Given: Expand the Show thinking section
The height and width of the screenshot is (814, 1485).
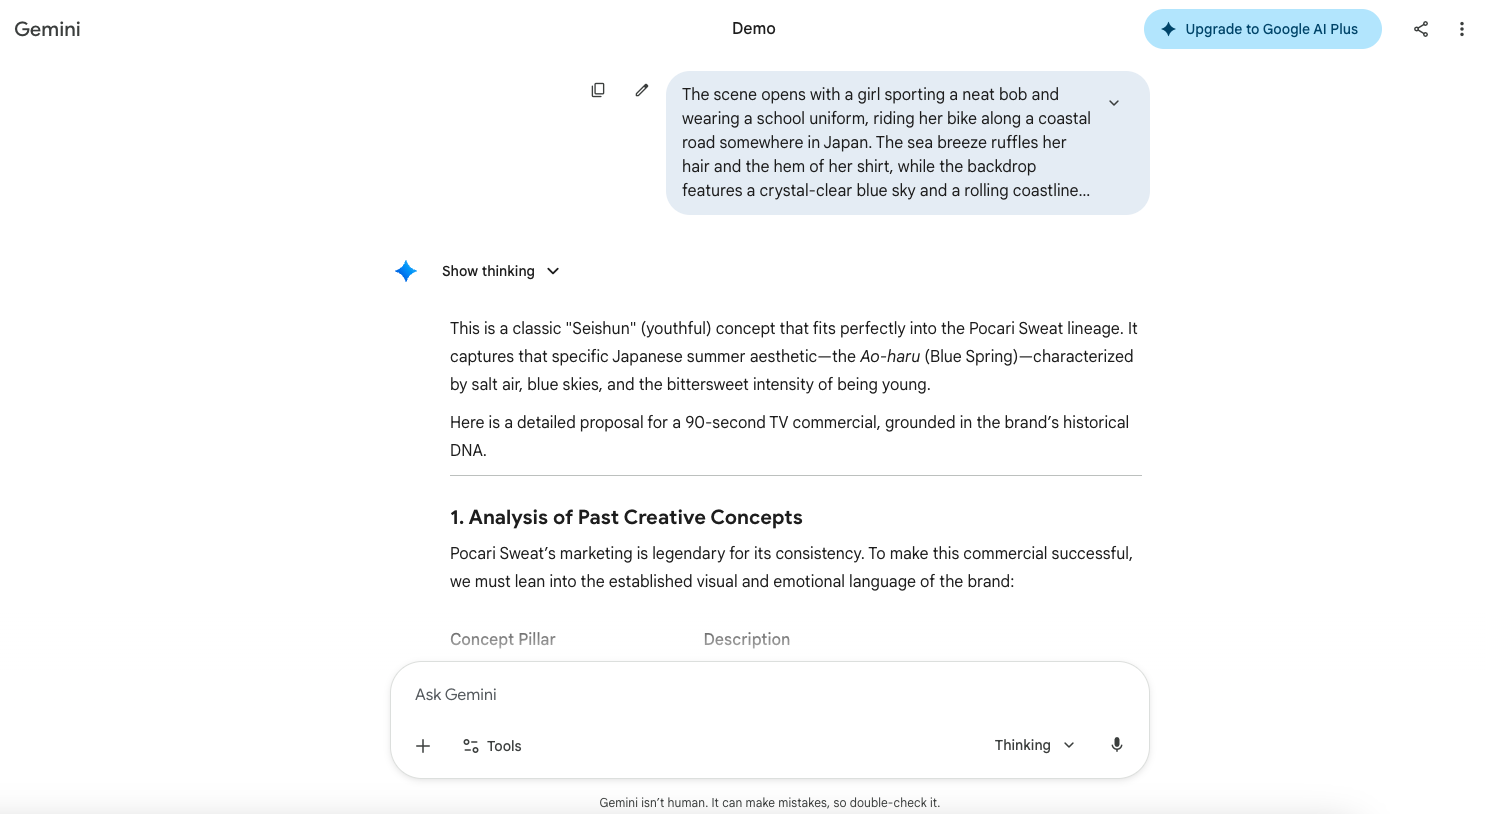Looking at the screenshot, I should 500,271.
